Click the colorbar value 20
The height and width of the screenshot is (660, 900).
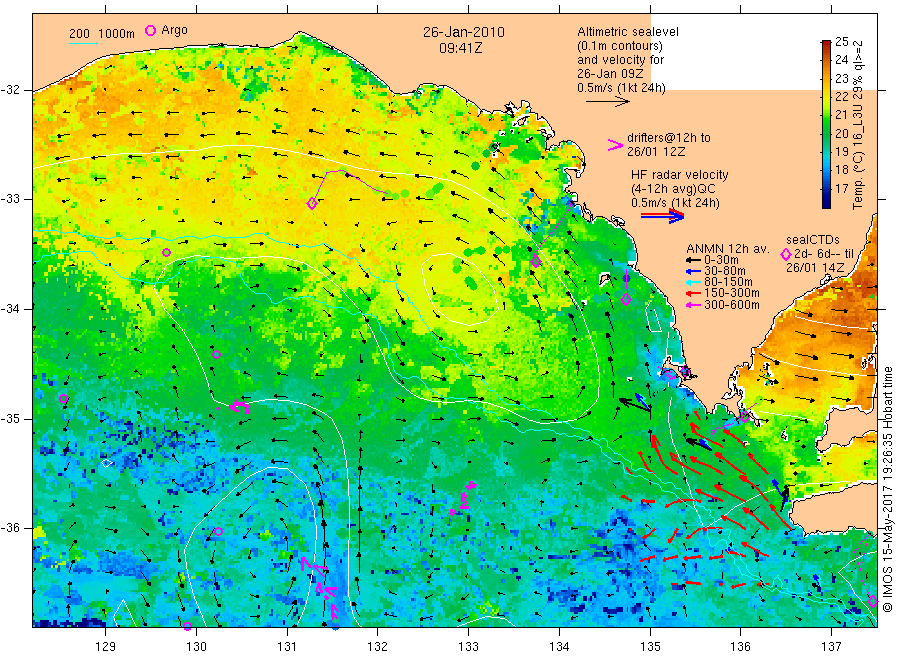pyautogui.click(x=841, y=133)
